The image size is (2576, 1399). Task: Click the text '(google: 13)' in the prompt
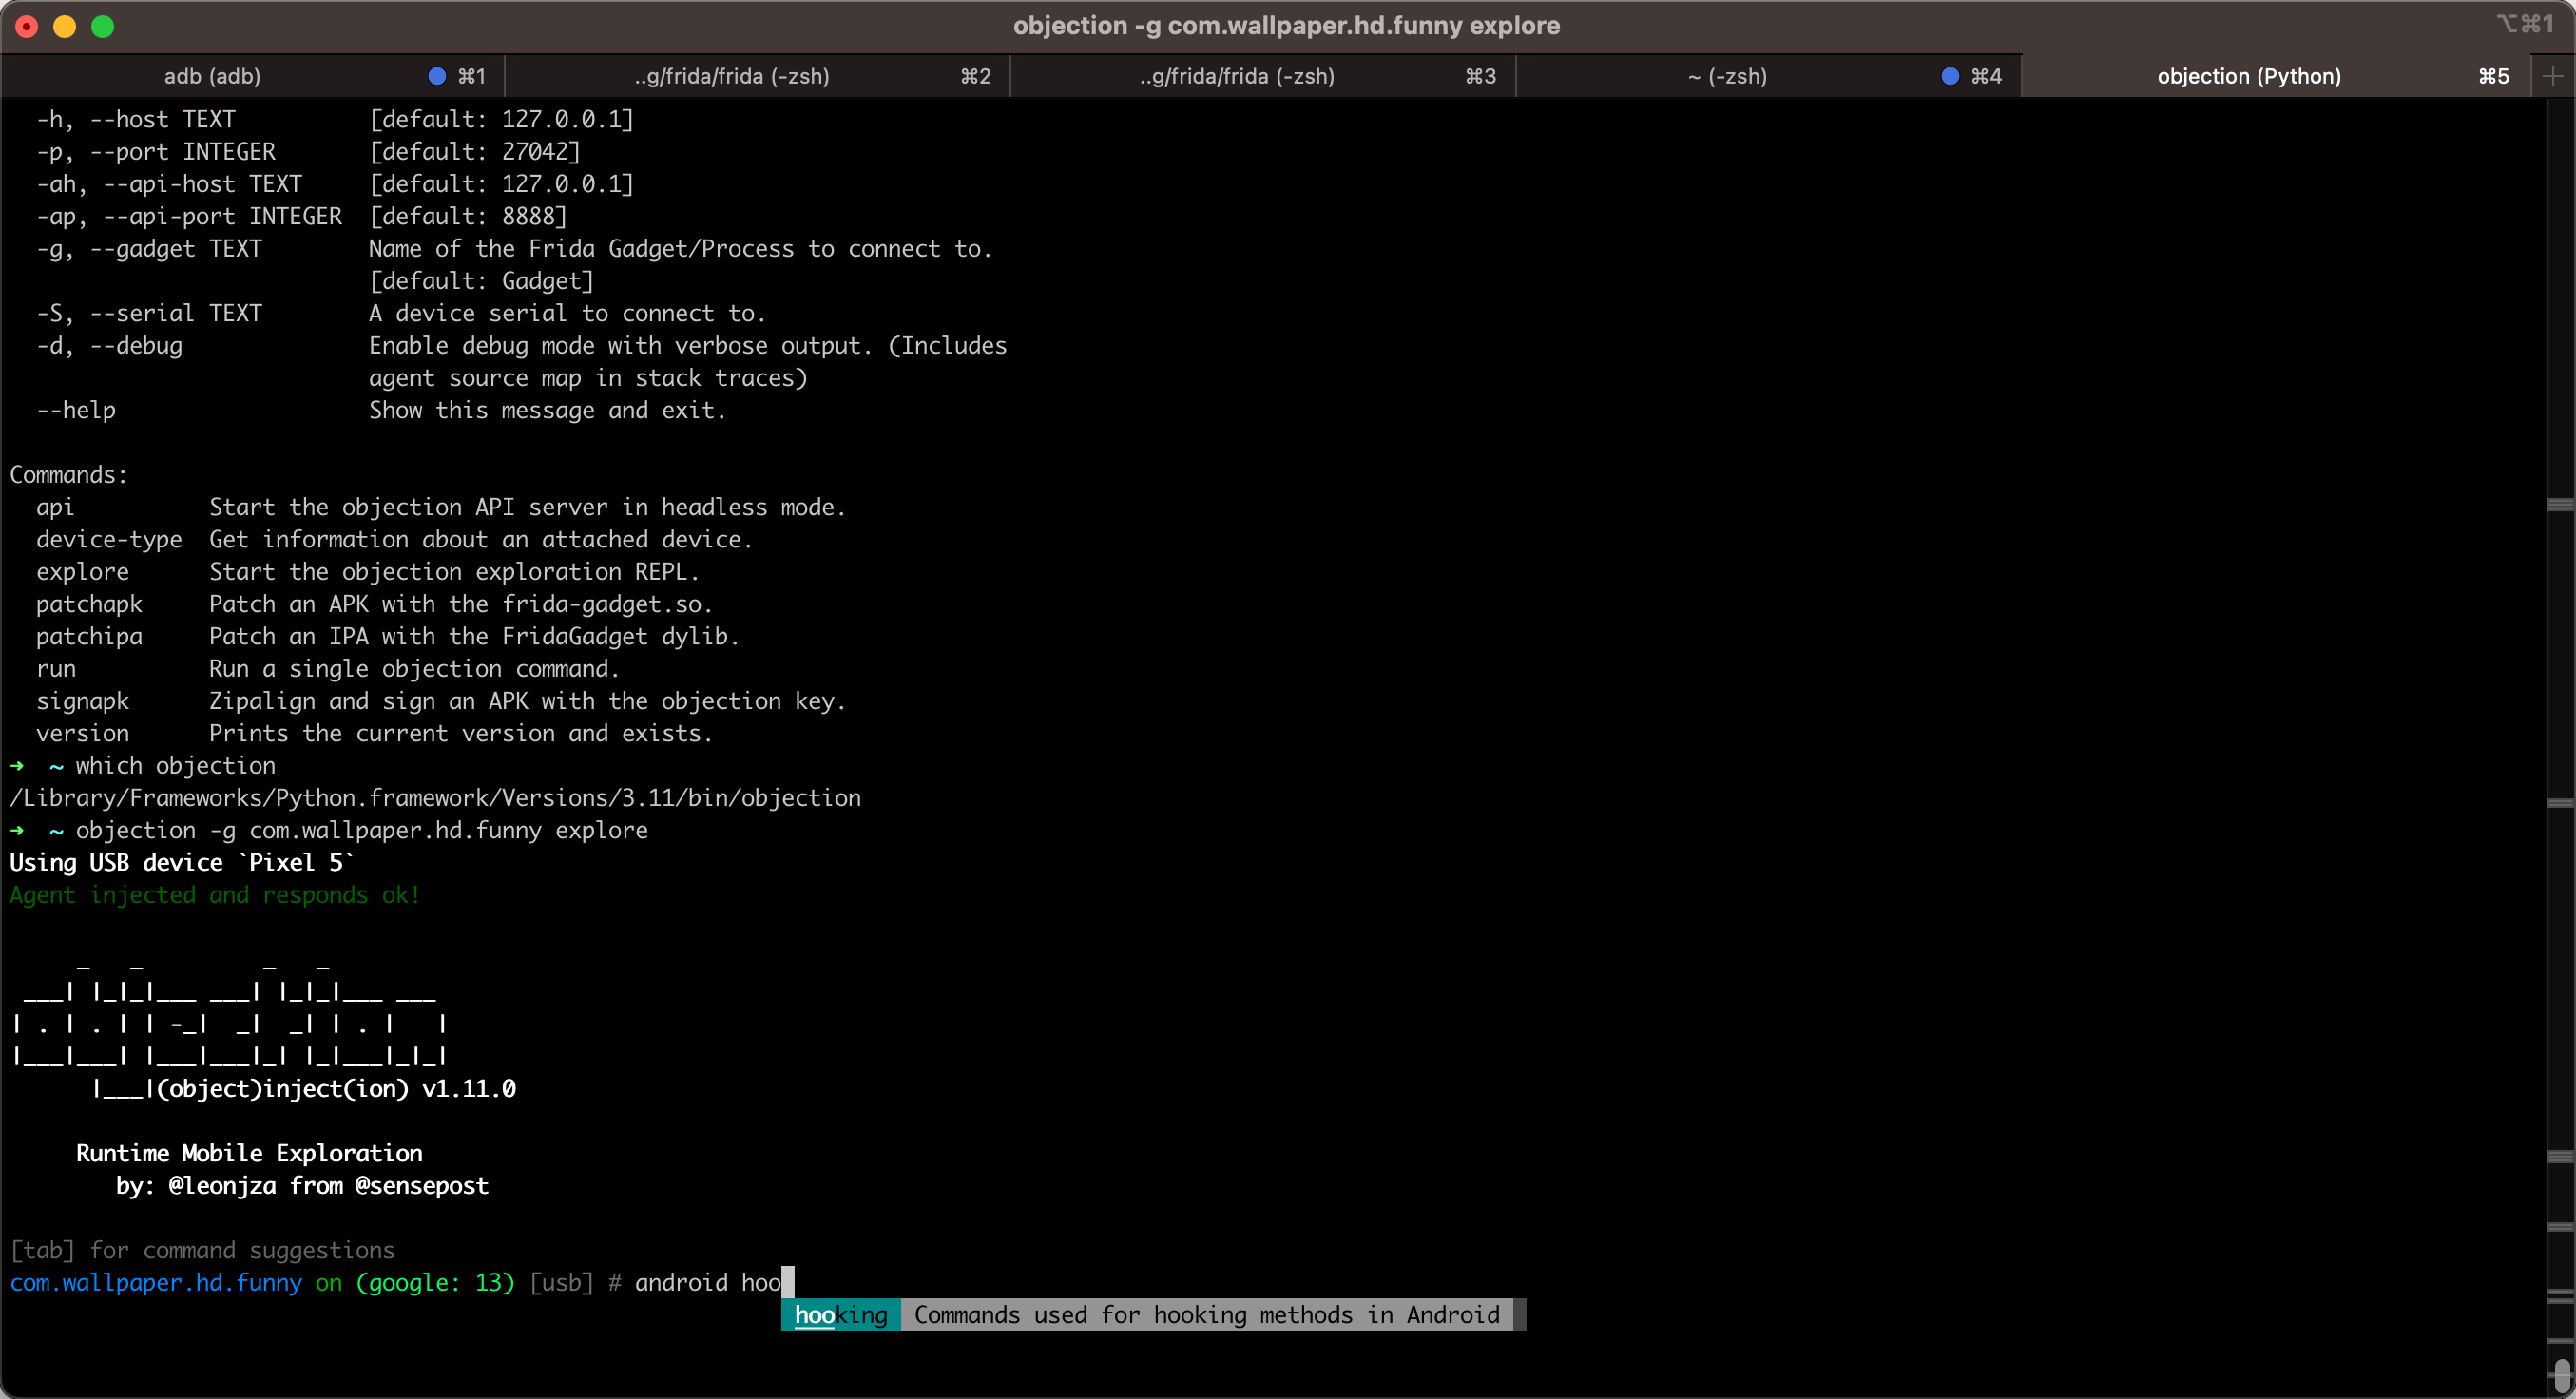tap(435, 1283)
